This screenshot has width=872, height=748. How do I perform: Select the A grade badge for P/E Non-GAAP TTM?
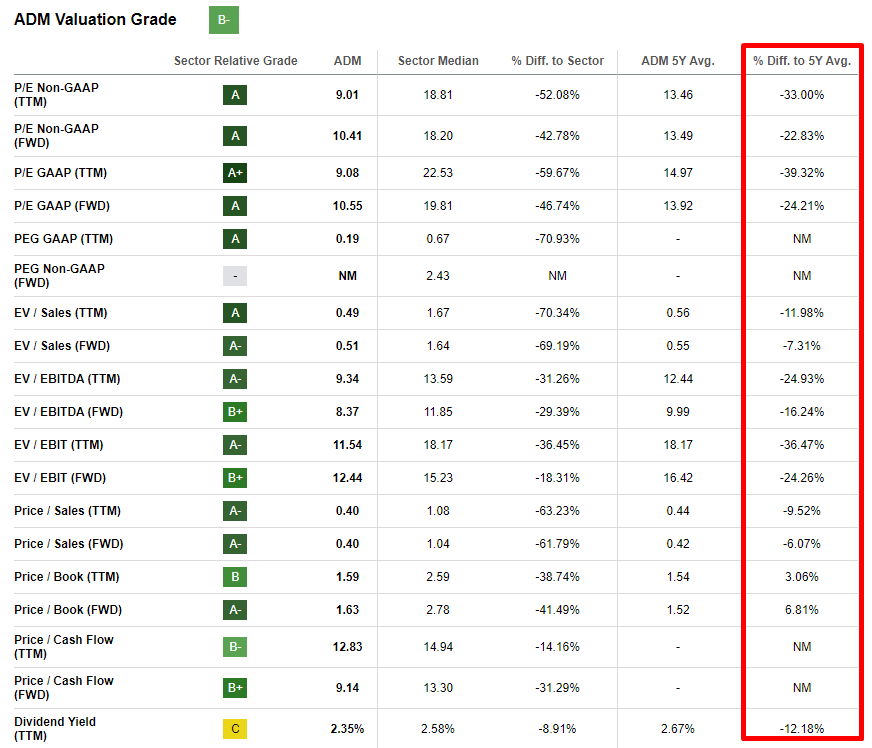[234, 95]
